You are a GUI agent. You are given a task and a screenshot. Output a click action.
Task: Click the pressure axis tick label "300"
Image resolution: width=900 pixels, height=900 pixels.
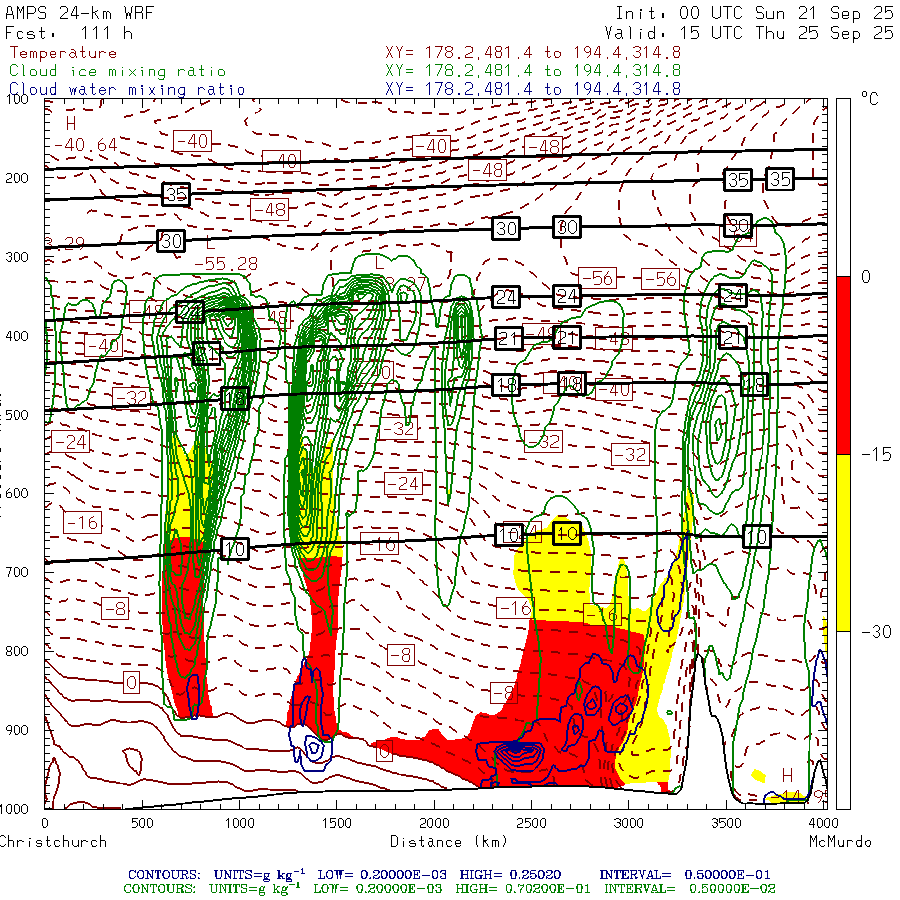point(17,257)
